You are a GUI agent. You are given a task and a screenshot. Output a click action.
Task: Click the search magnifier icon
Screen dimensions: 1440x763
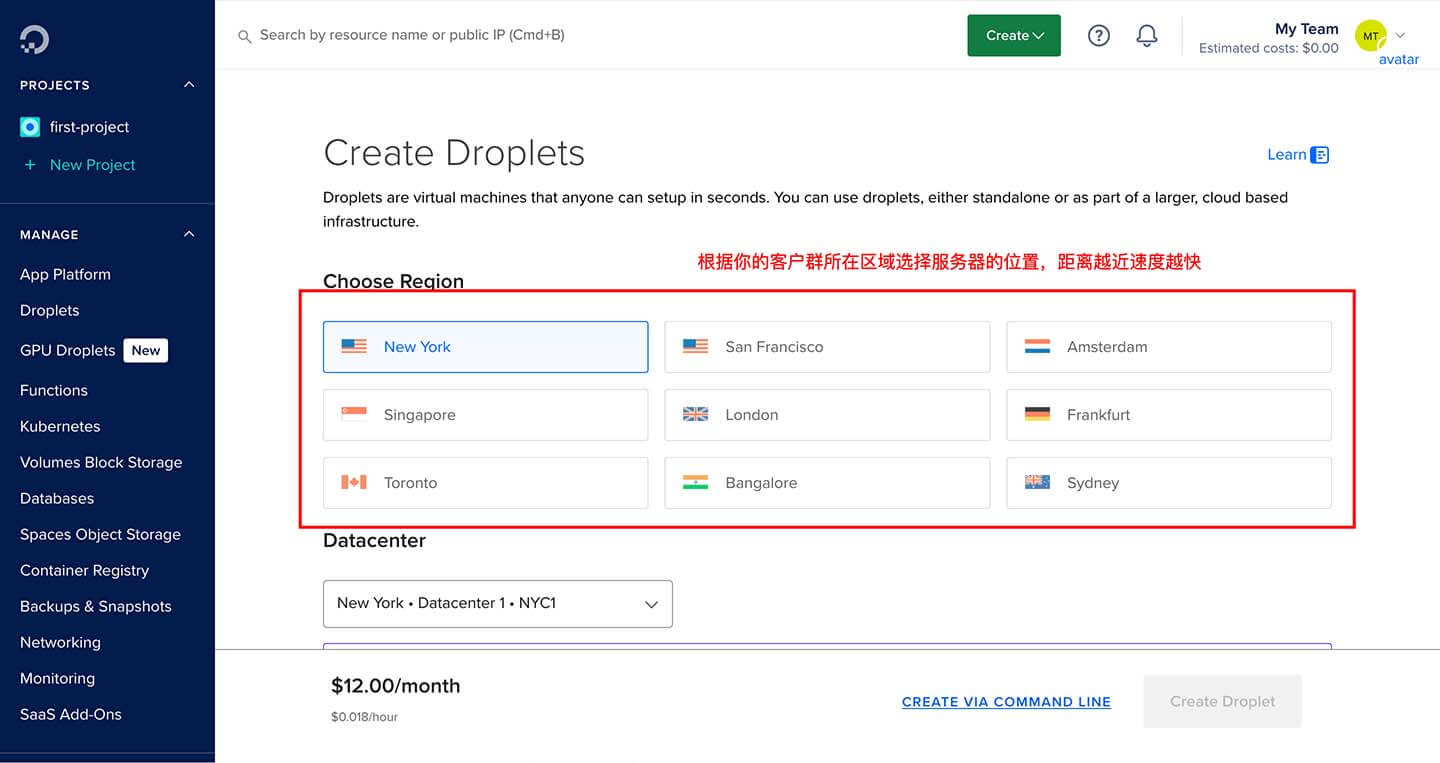pos(244,36)
